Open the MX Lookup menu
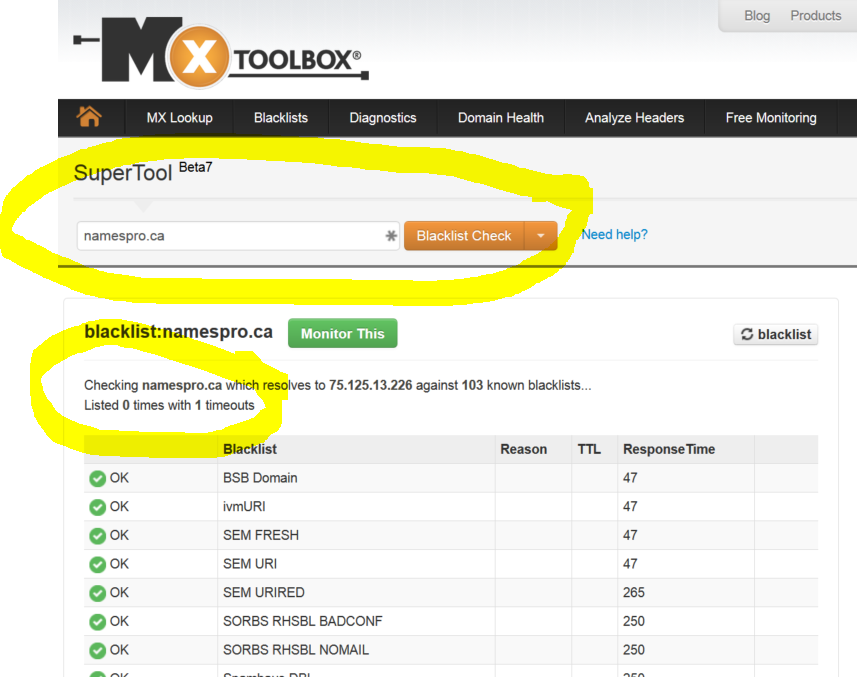The width and height of the screenshot is (857, 677). 179,117
